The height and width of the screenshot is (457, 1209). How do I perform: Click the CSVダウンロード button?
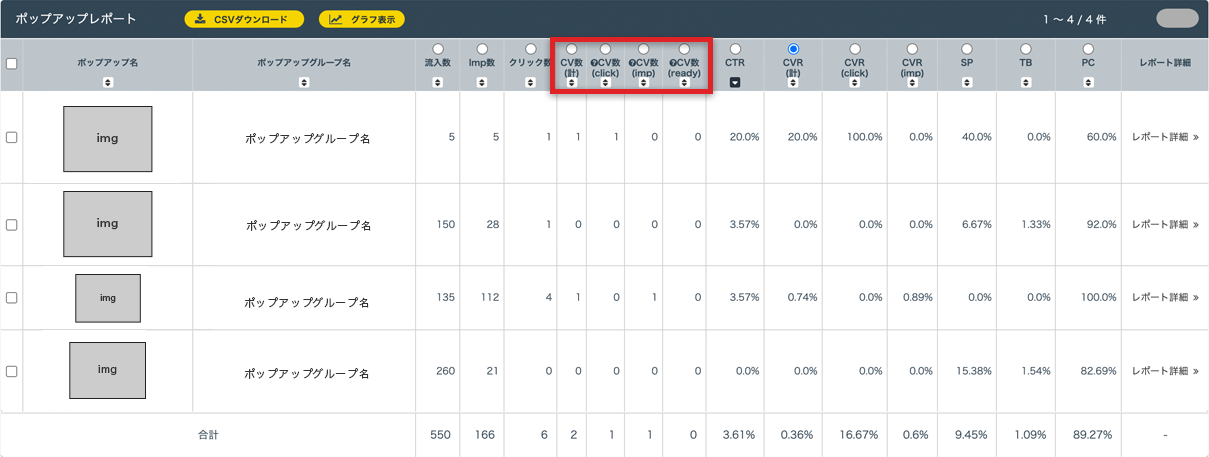click(244, 19)
